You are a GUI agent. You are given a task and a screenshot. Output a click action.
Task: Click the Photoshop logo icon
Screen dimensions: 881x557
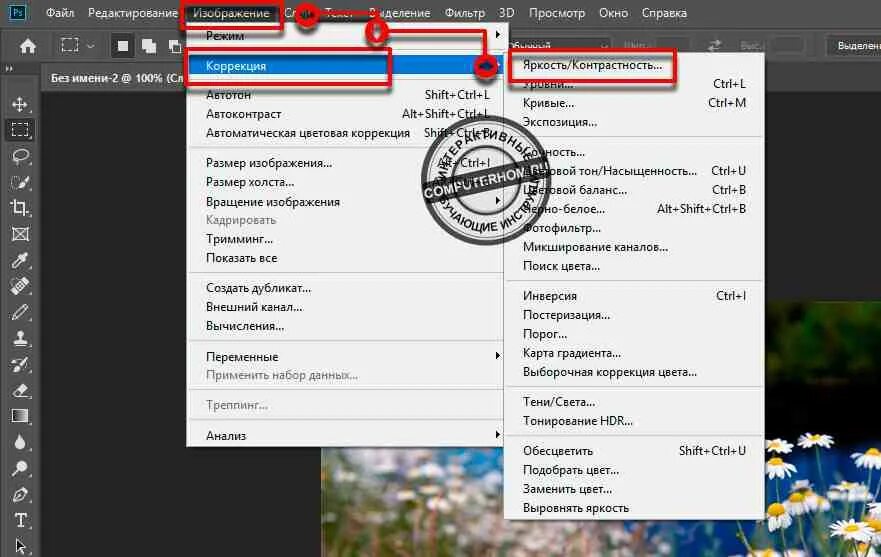17,12
